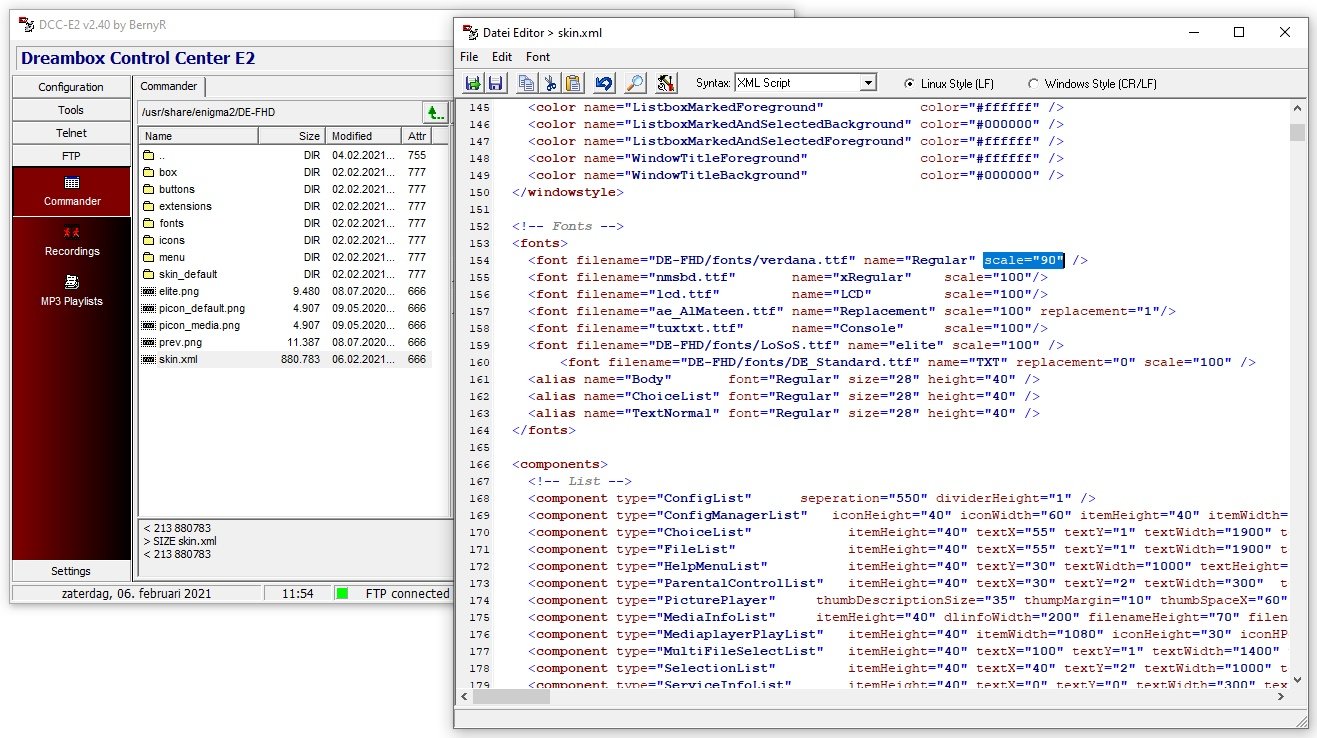Open the Font menu in the editor
The width and height of the screenshot is (1317, 738).
tap(537, 57)
